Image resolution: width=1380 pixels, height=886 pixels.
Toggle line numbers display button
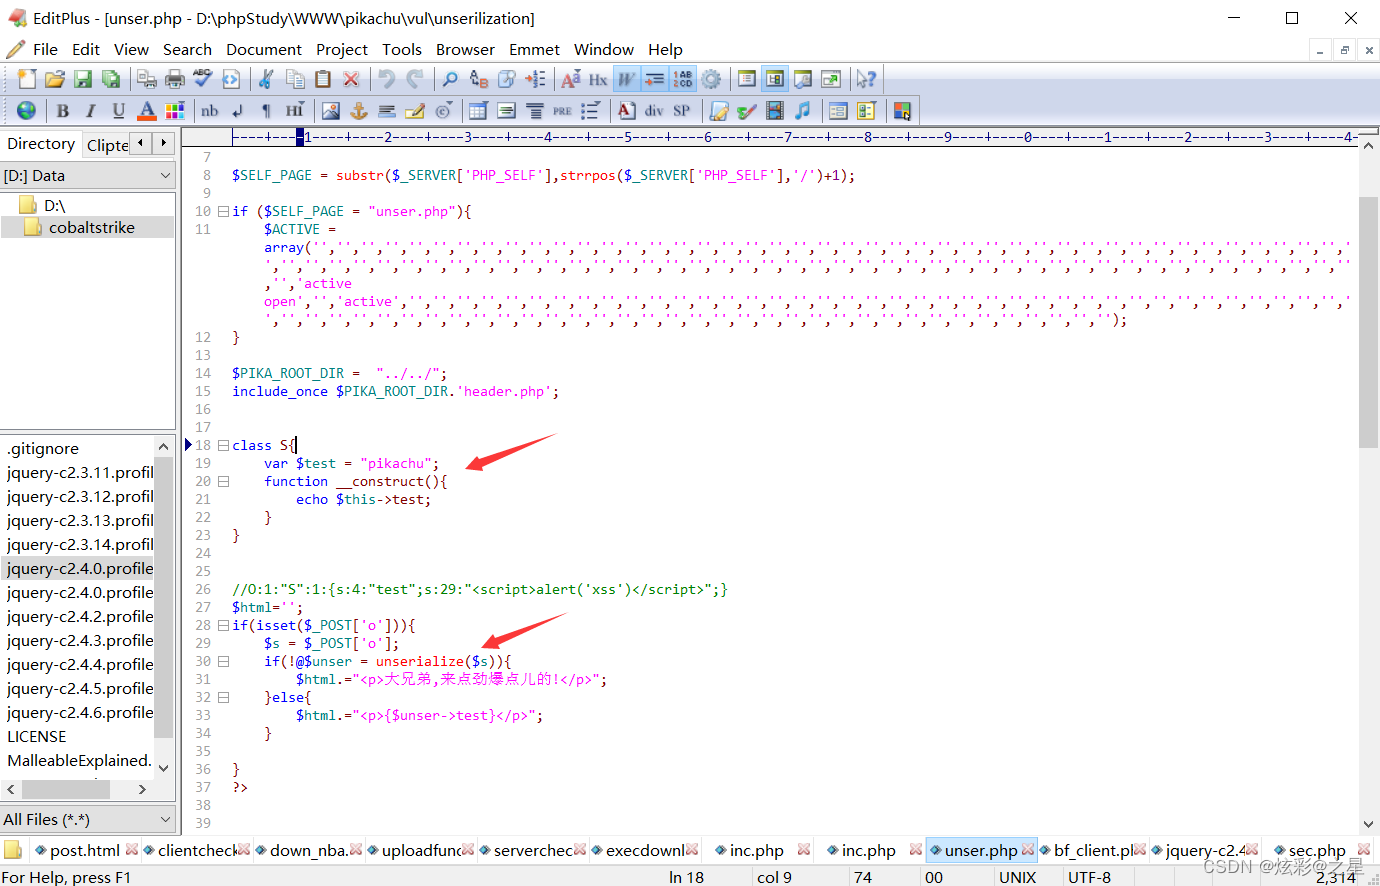tap(683, 79)
